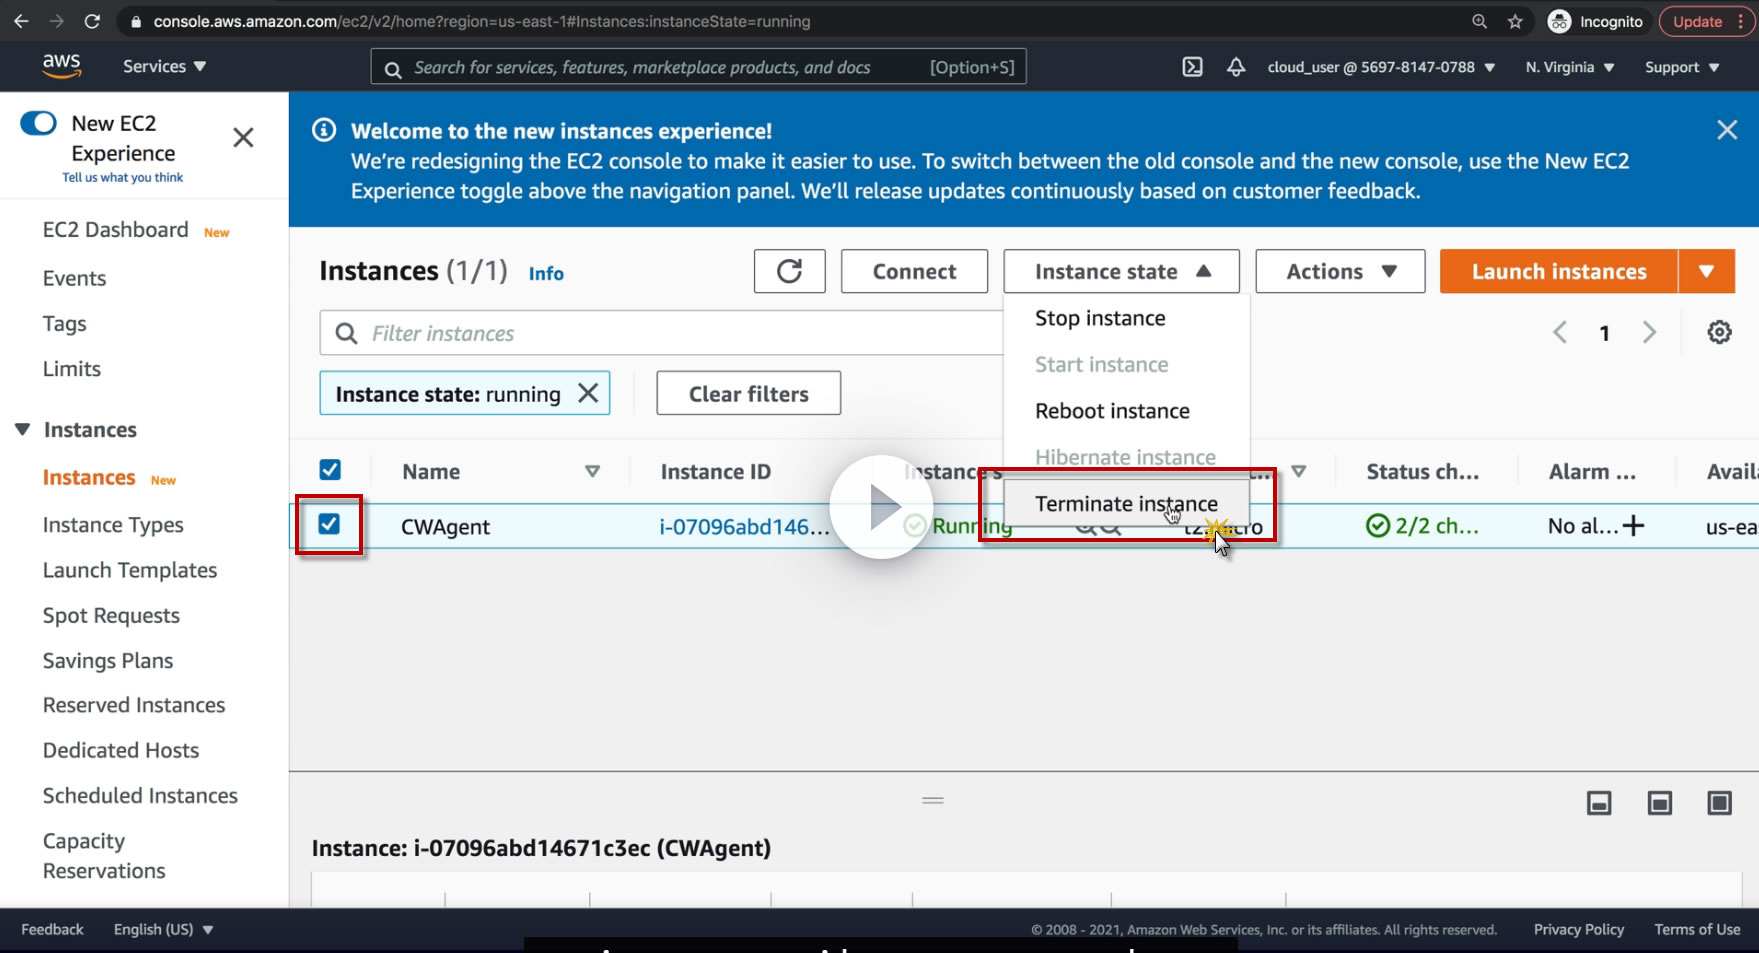
Task: Add alarm with the plus icon
Action: 1633,525
